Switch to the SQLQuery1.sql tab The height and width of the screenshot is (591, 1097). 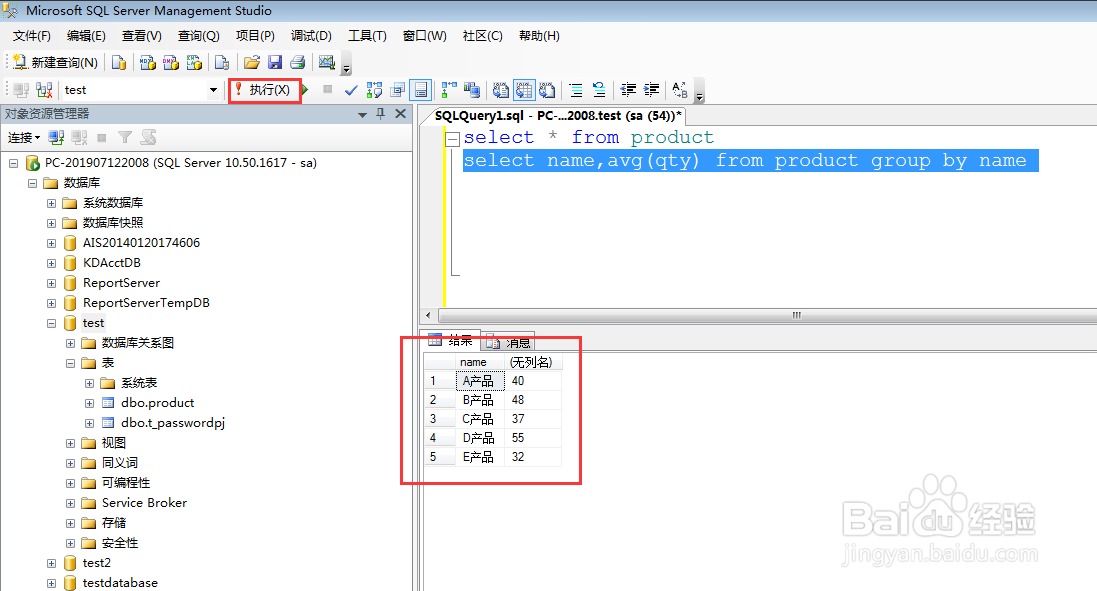tap(558, 115)
